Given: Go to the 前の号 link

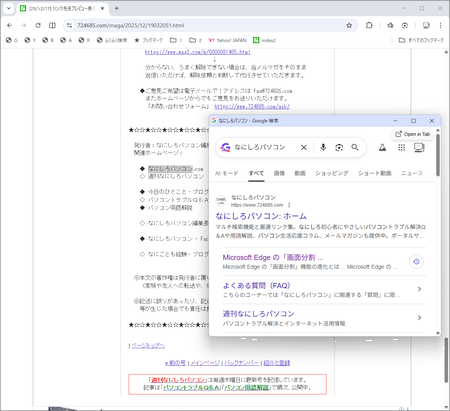Looking at the screenshot, I should 175,363.
